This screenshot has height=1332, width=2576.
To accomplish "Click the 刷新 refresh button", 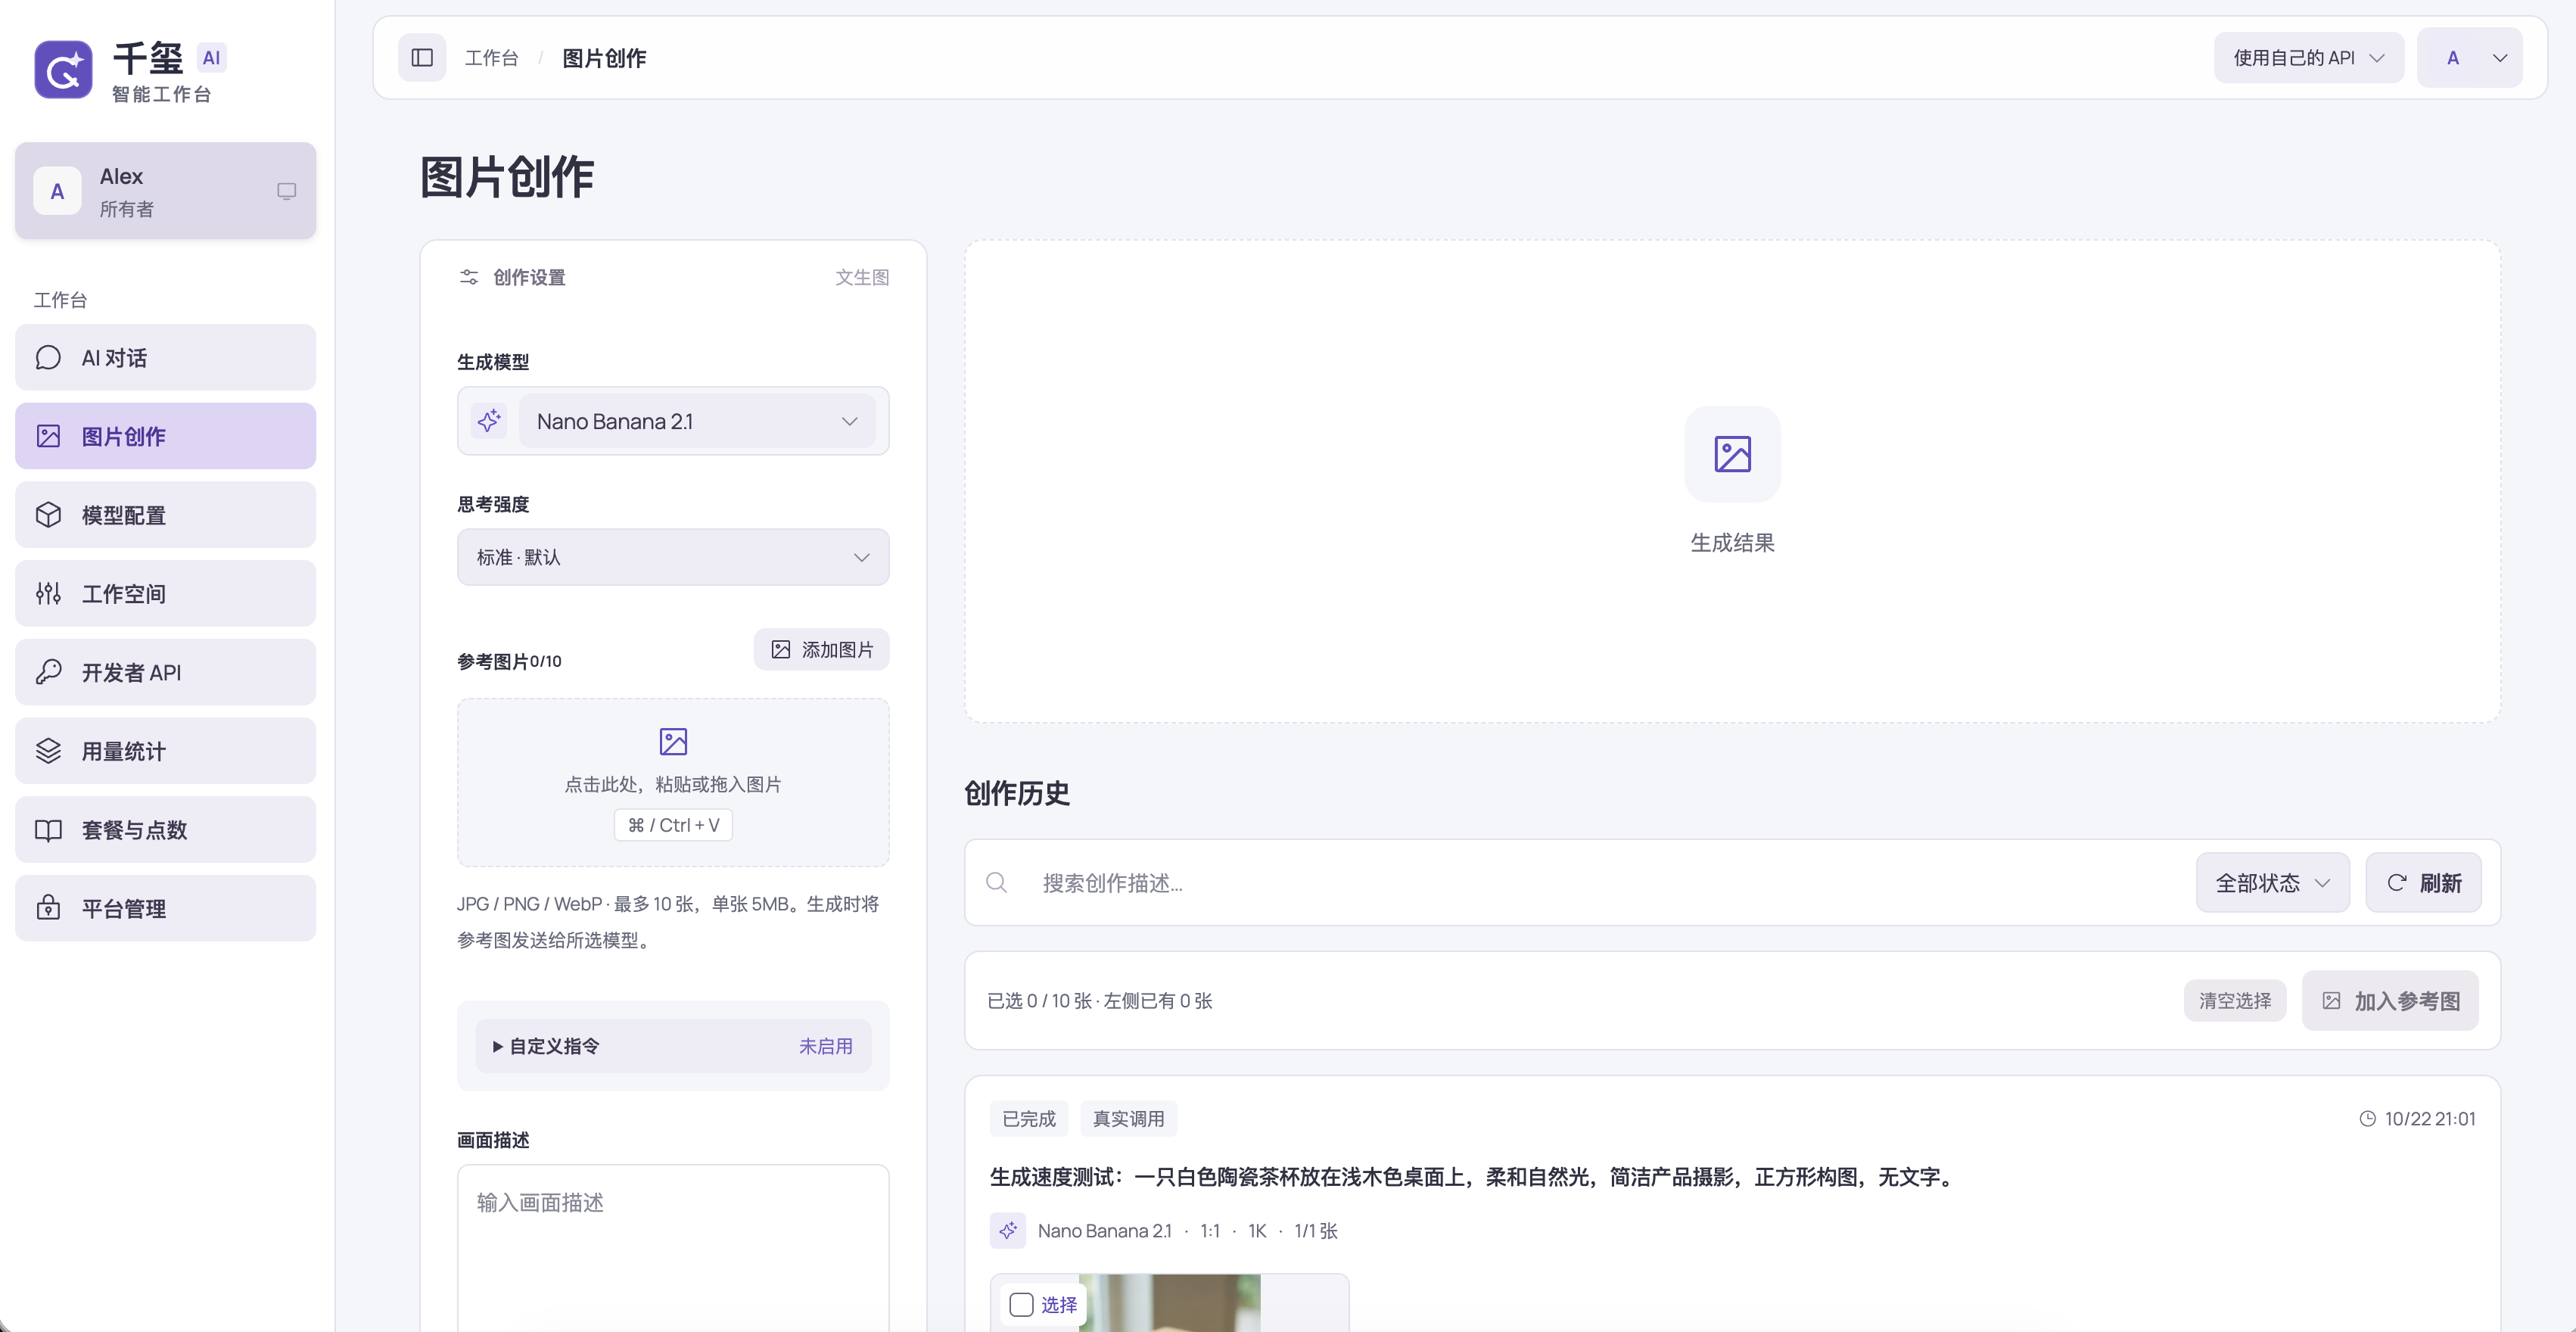I will (2423, 882).
